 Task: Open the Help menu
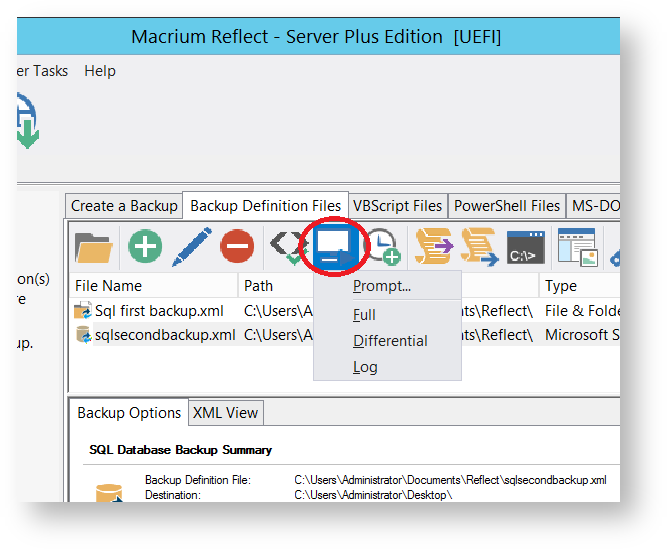click(x=100, y=71)
